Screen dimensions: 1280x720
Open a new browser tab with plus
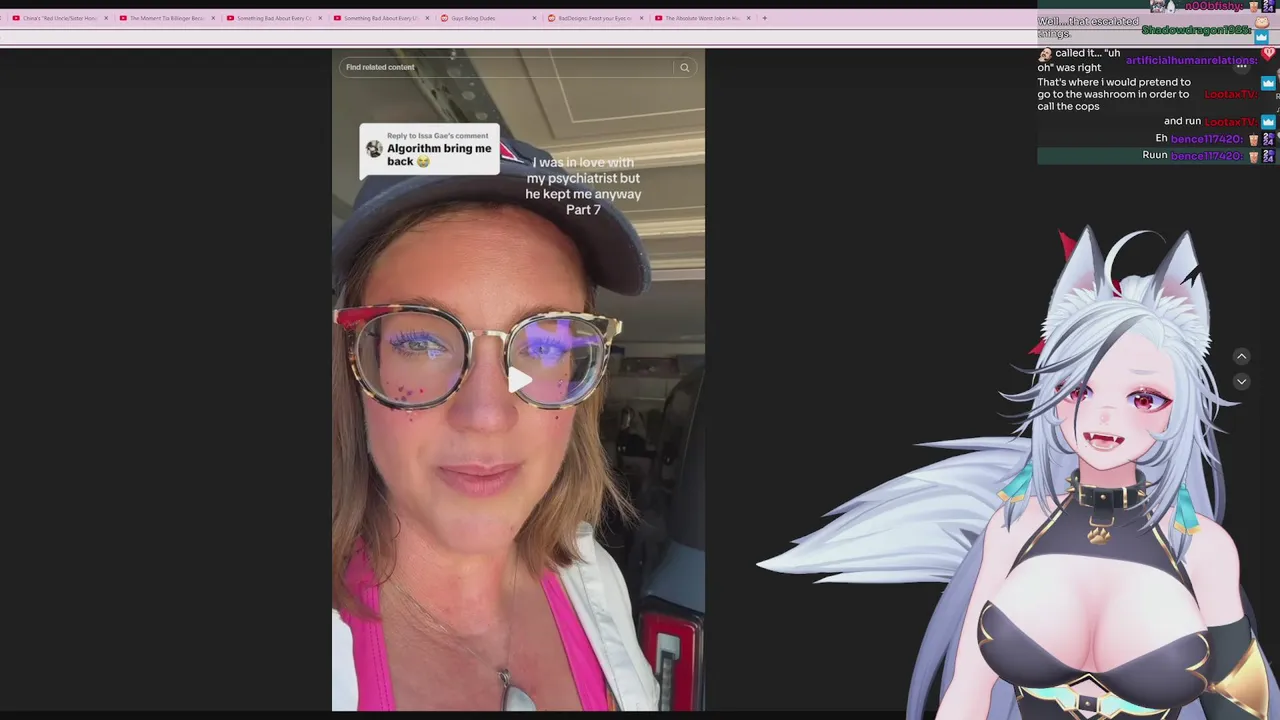(x=765, y=18)
